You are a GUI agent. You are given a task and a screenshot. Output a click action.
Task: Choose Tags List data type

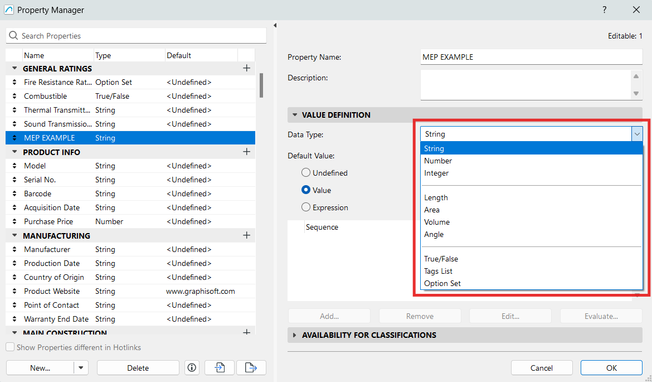point(531,271)
